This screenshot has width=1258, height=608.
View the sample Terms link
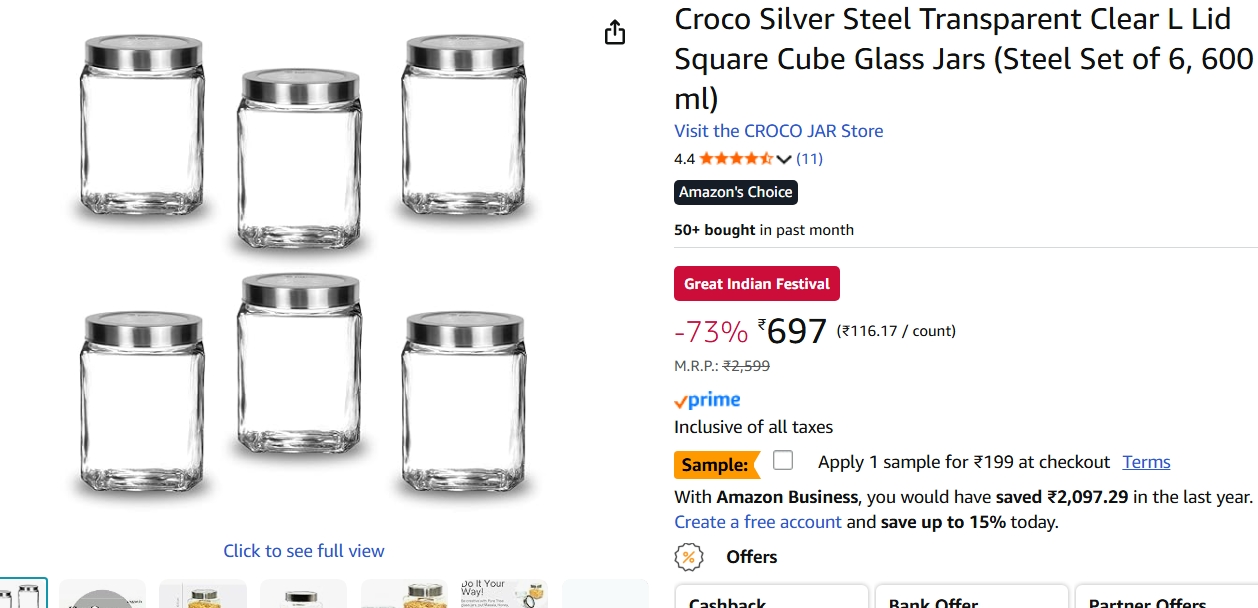pos(1146,462)
